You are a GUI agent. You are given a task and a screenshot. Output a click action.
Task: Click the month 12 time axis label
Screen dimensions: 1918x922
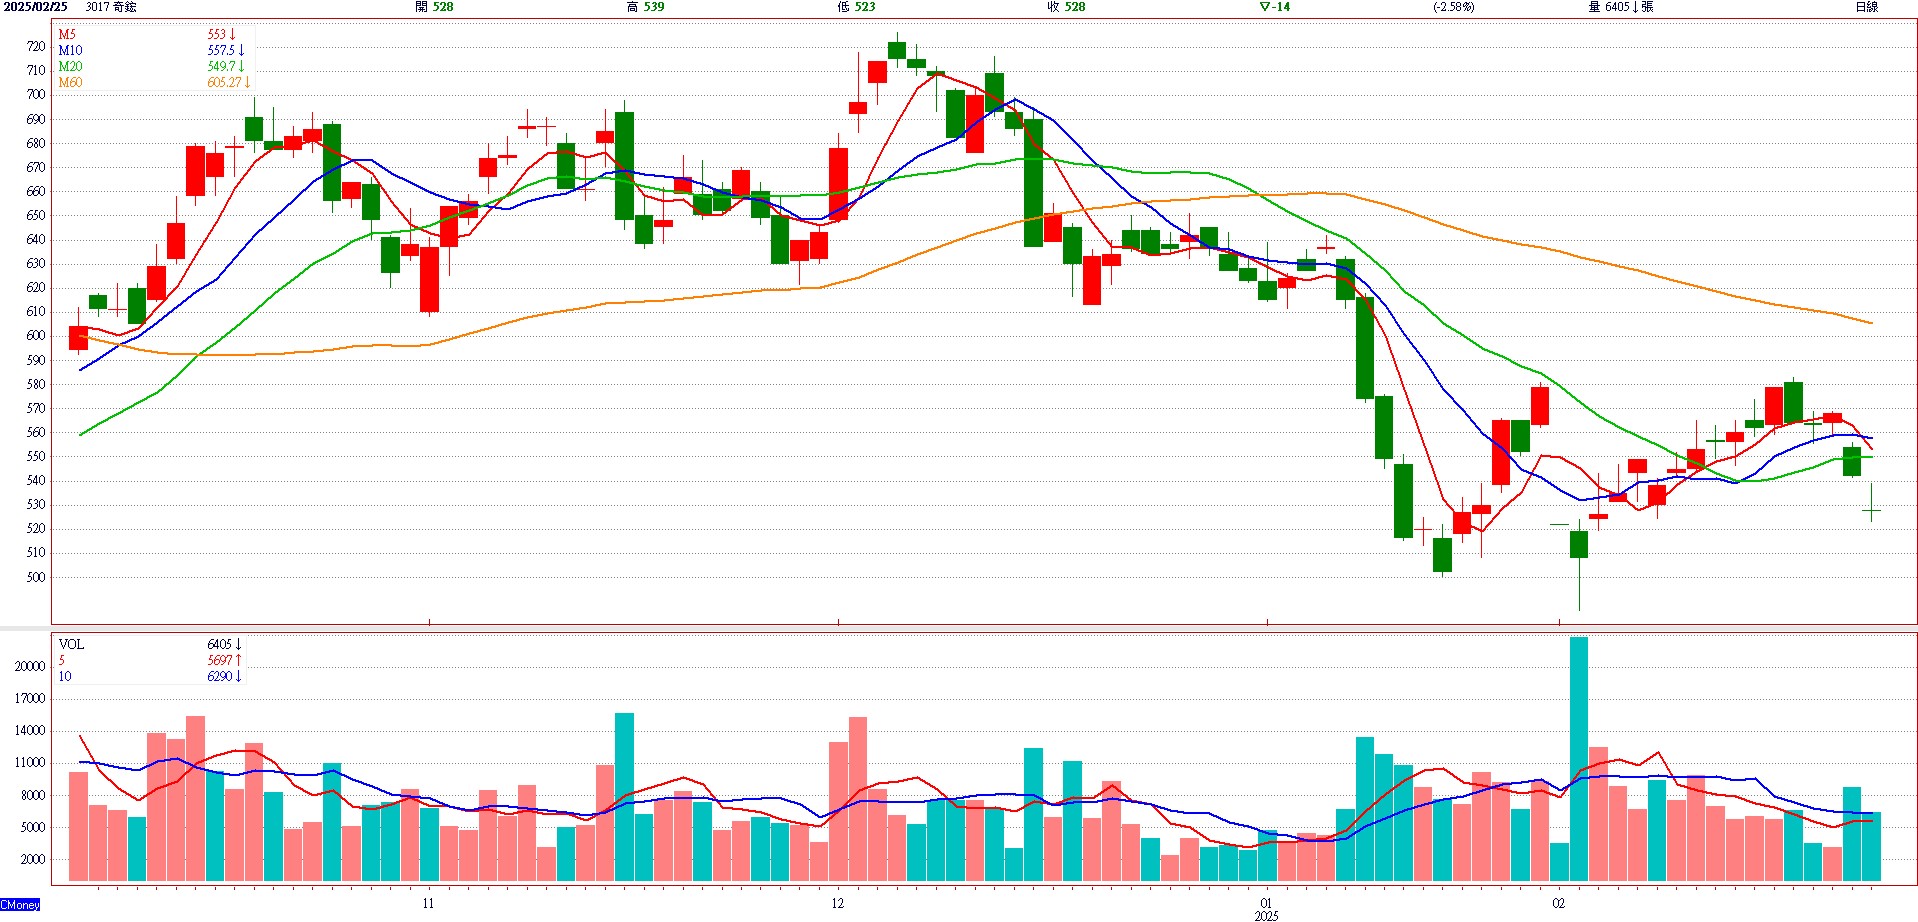837,903
